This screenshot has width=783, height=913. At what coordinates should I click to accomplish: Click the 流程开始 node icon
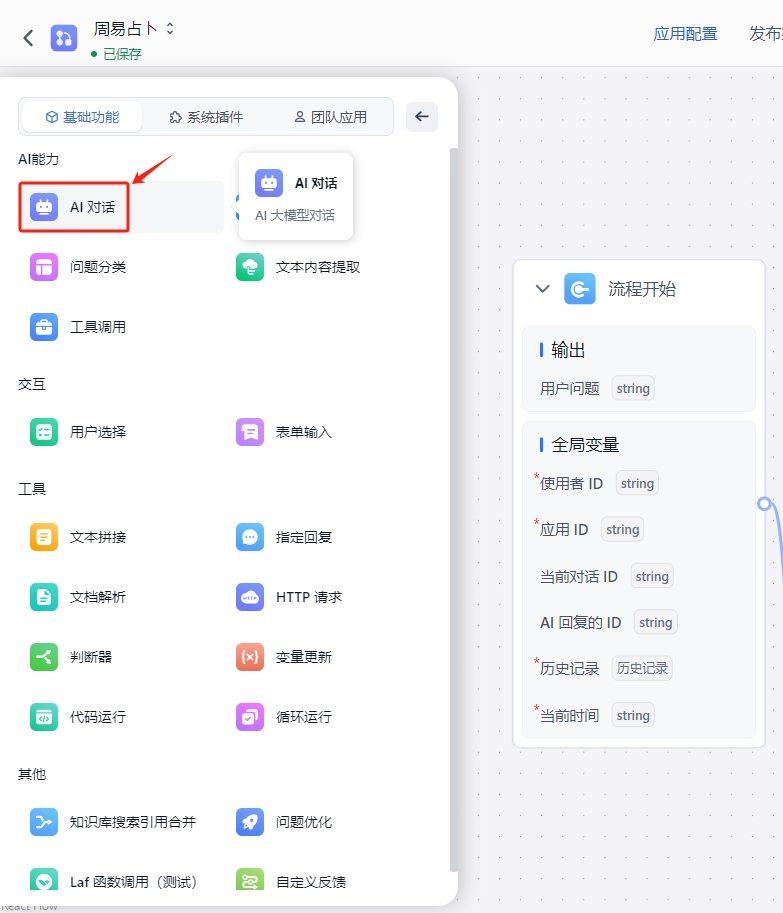tap(580, 289)
